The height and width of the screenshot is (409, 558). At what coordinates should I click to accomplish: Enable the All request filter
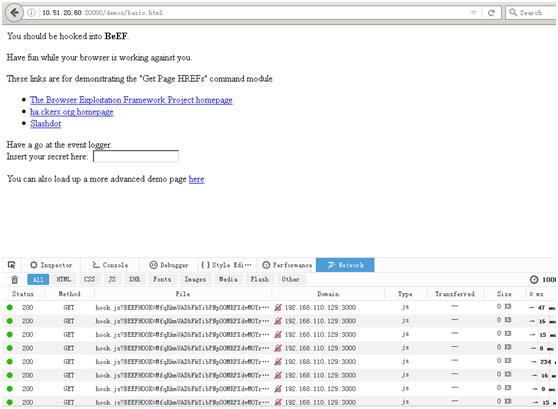[38, 279]
